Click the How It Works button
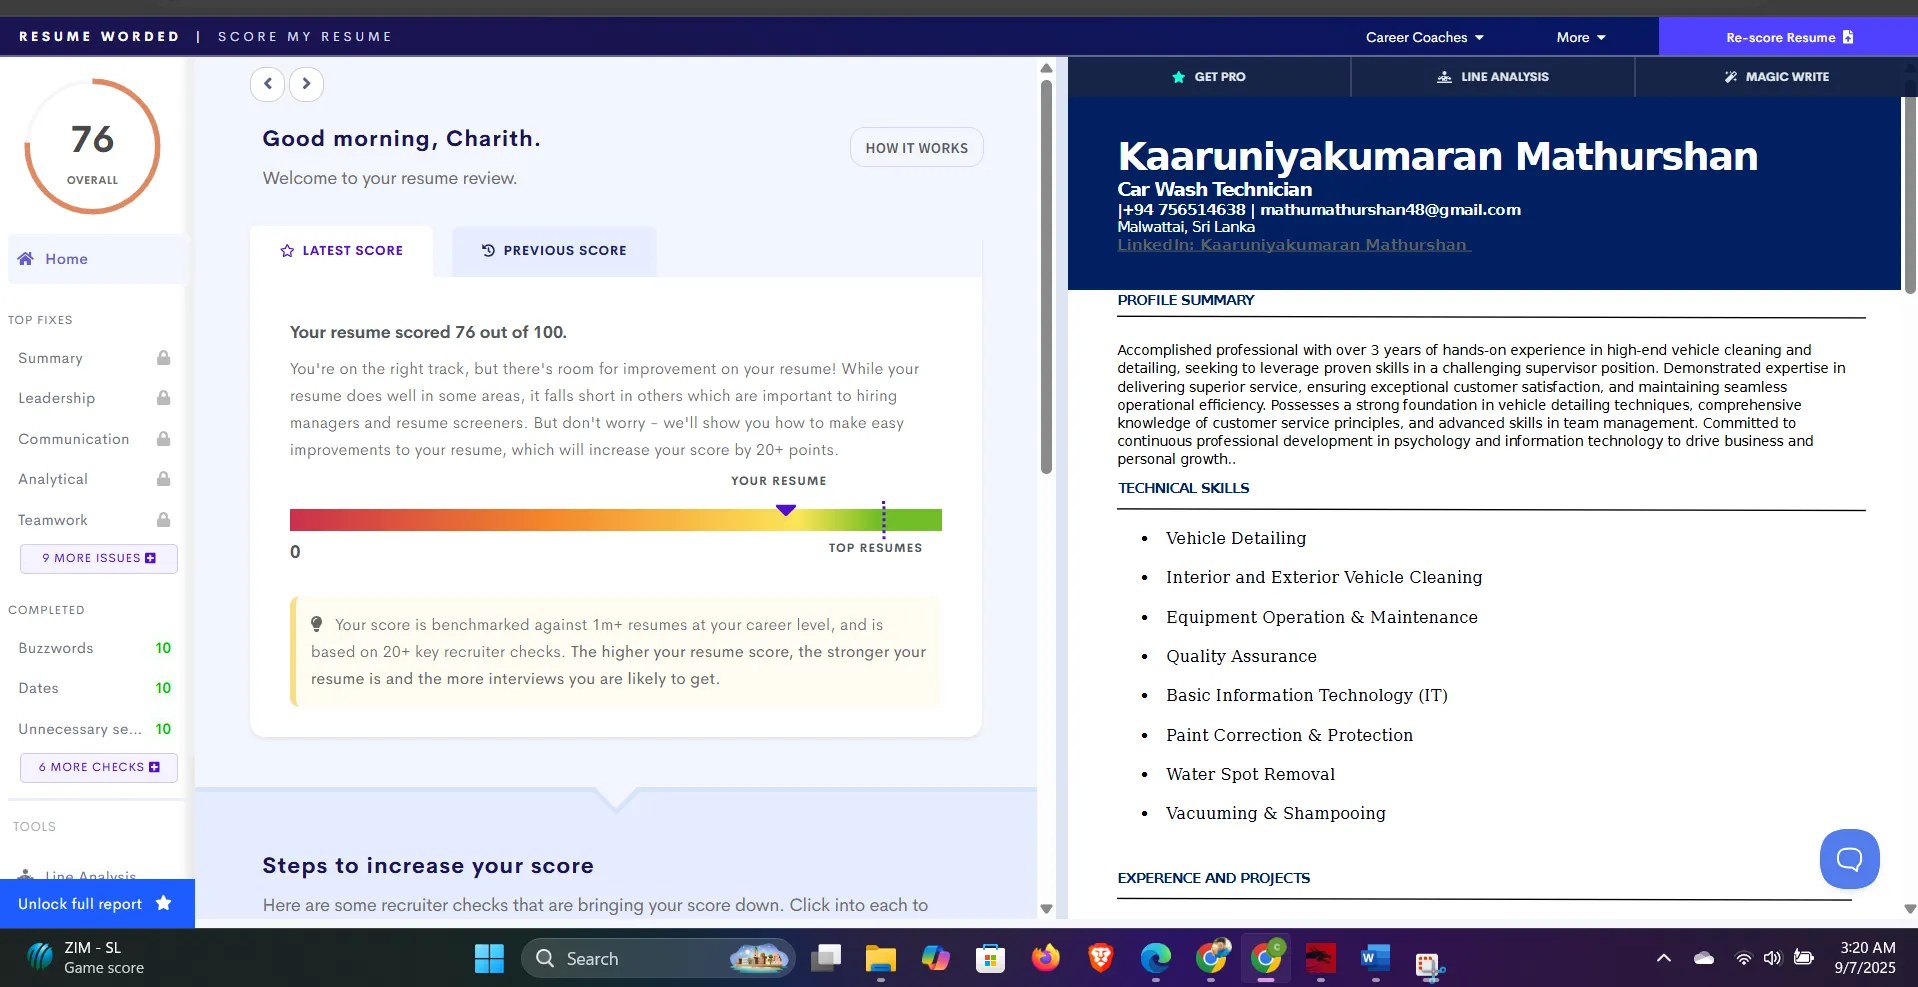Screen dimensions: 1918x987 coord(916,148)
